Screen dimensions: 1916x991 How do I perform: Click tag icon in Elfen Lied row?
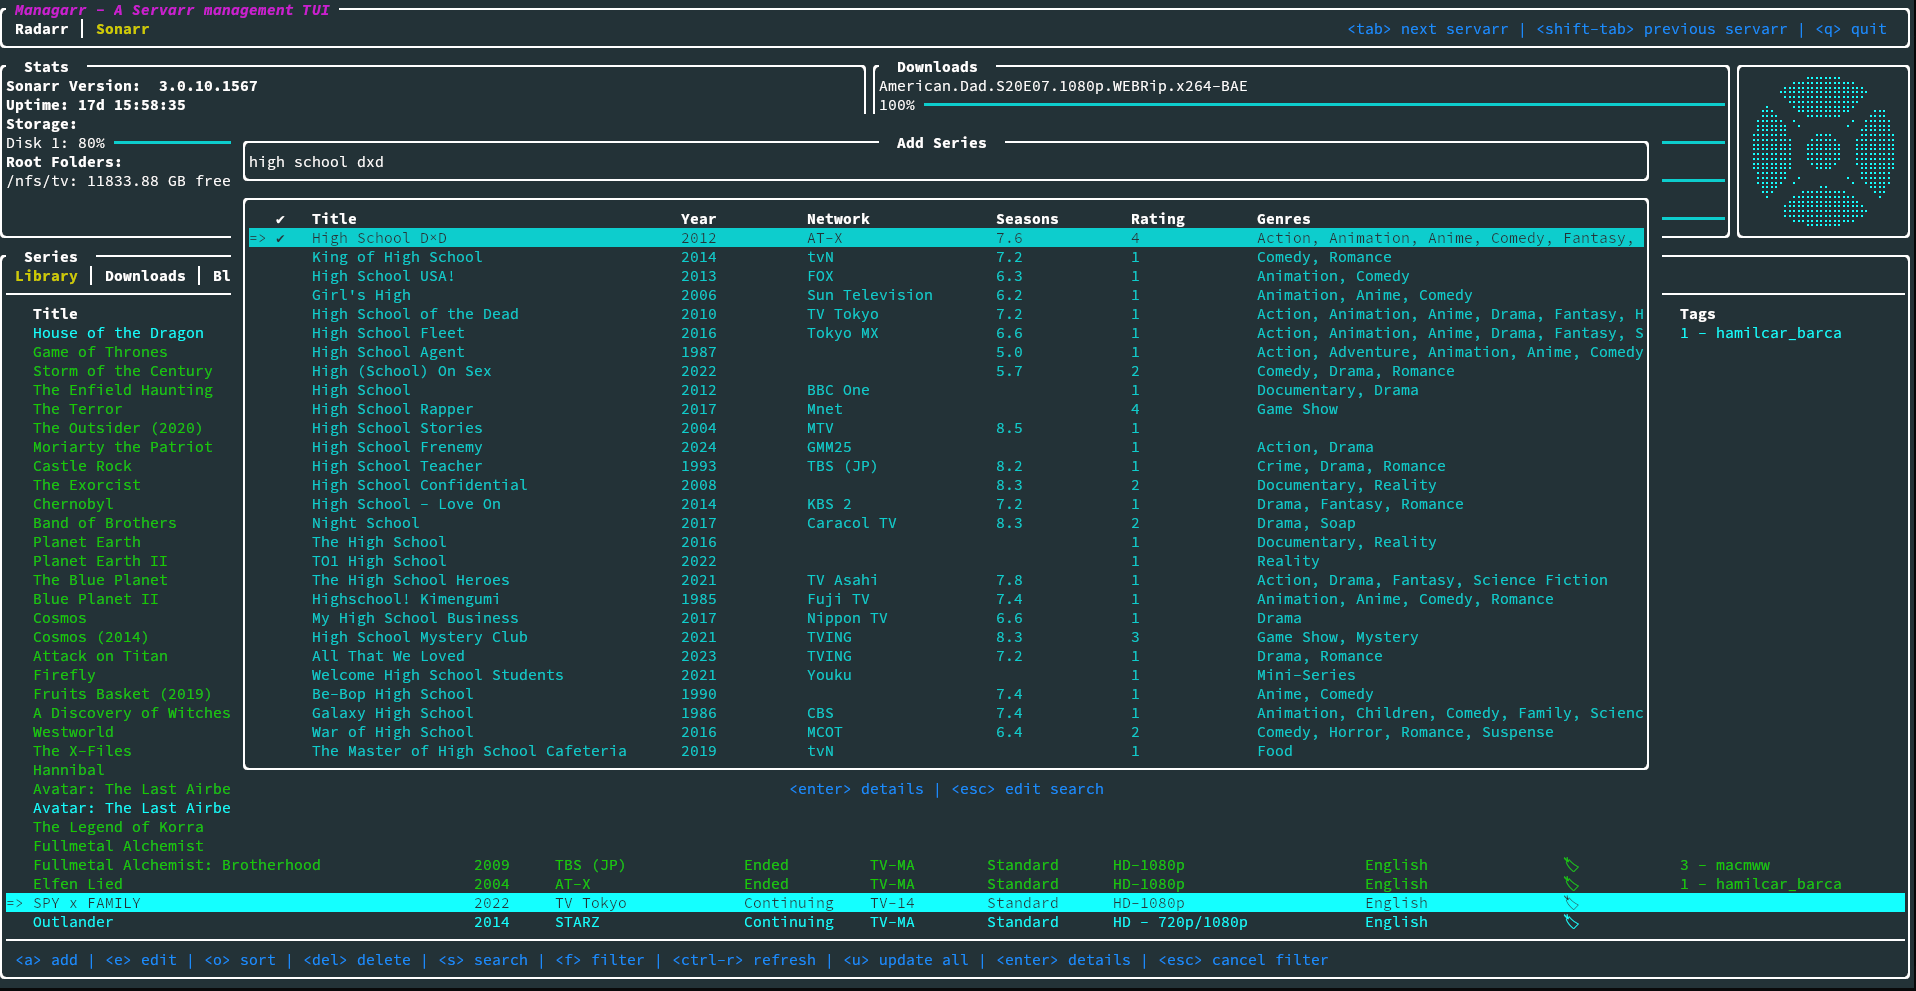1571,884
